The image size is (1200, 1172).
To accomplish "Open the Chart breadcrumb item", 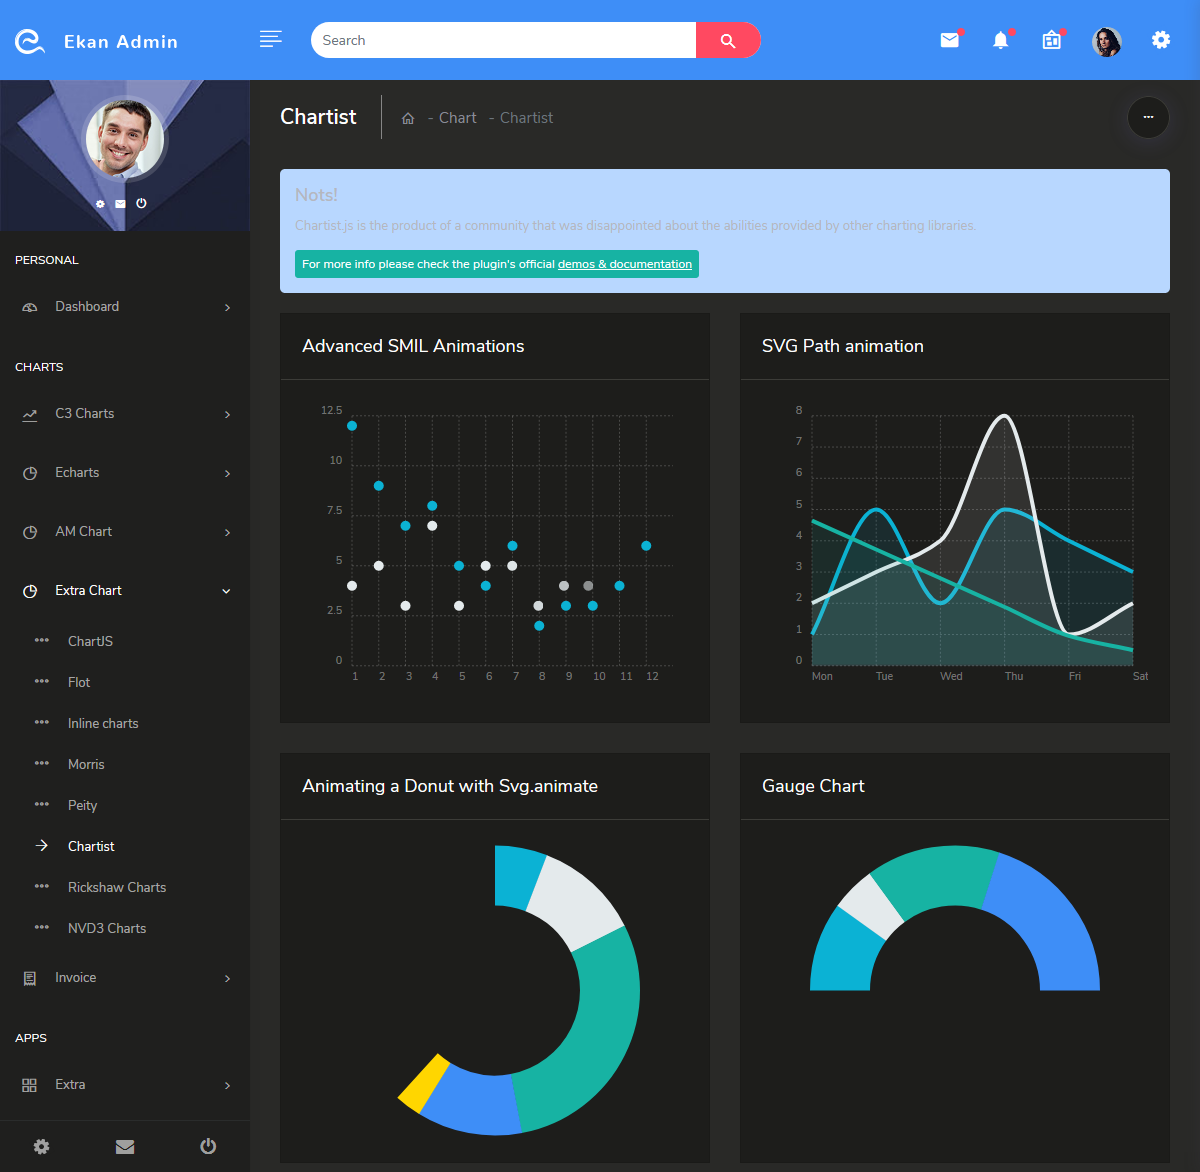I will pyautogui.click(x=456, y=117).
